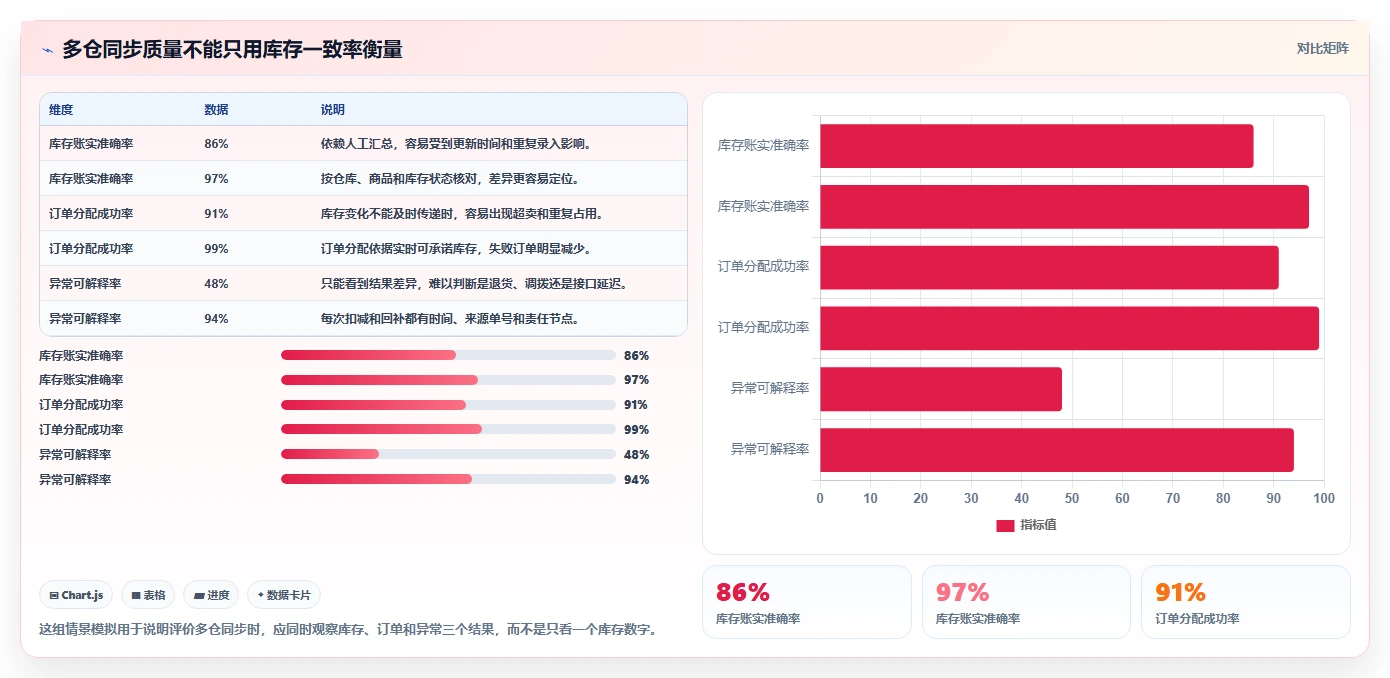Click table description starting with 每次扣减和回补
Screen dimensions: 1390x678
(x=450, y=319)
